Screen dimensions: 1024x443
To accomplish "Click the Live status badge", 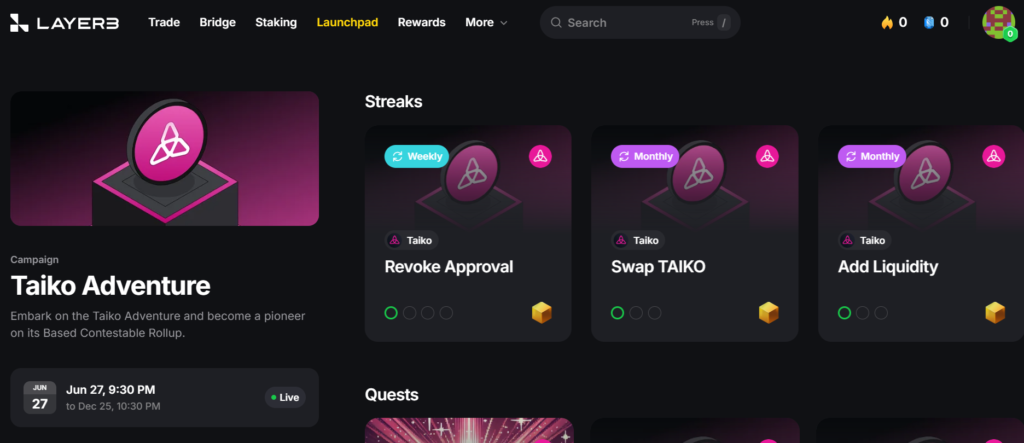I will (285, 397).
